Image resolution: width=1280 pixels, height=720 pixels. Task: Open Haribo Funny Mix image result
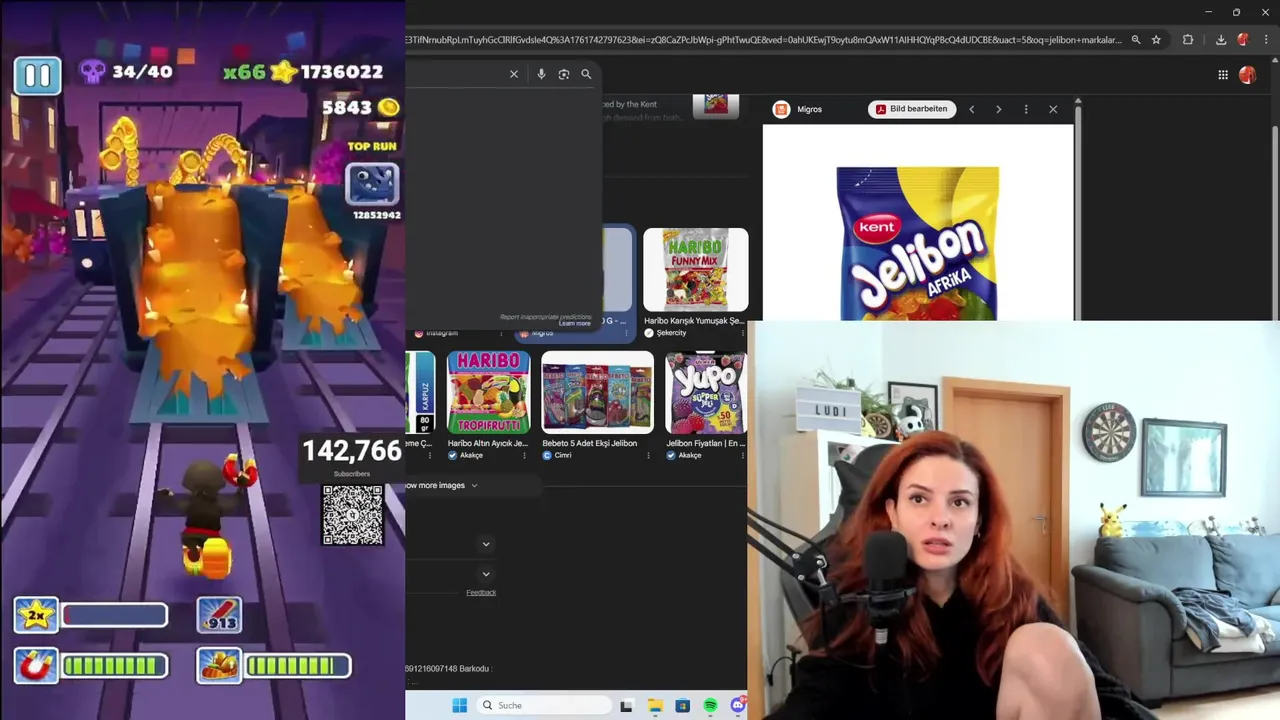(695, 270)
